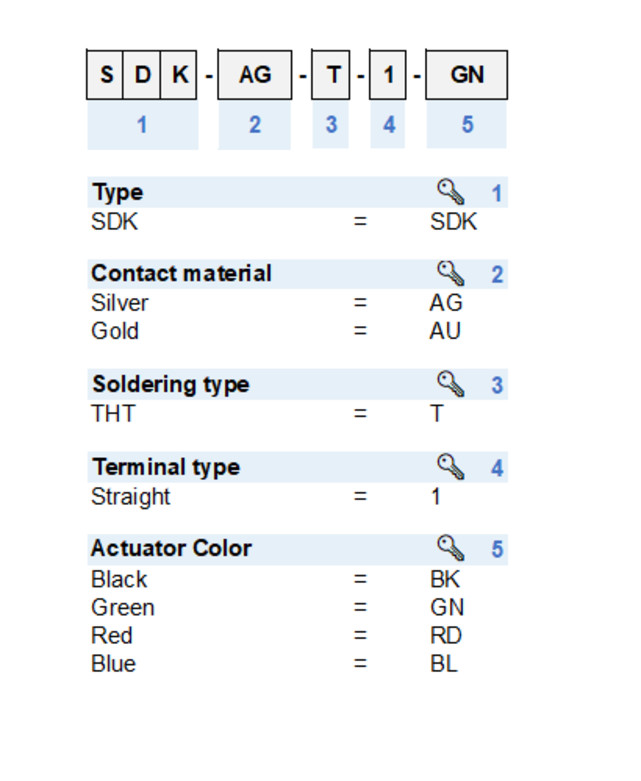The width and height of the screenshot is (641, 781).
Task: Click position number 5 under GN box
Action: pos(467,125)
